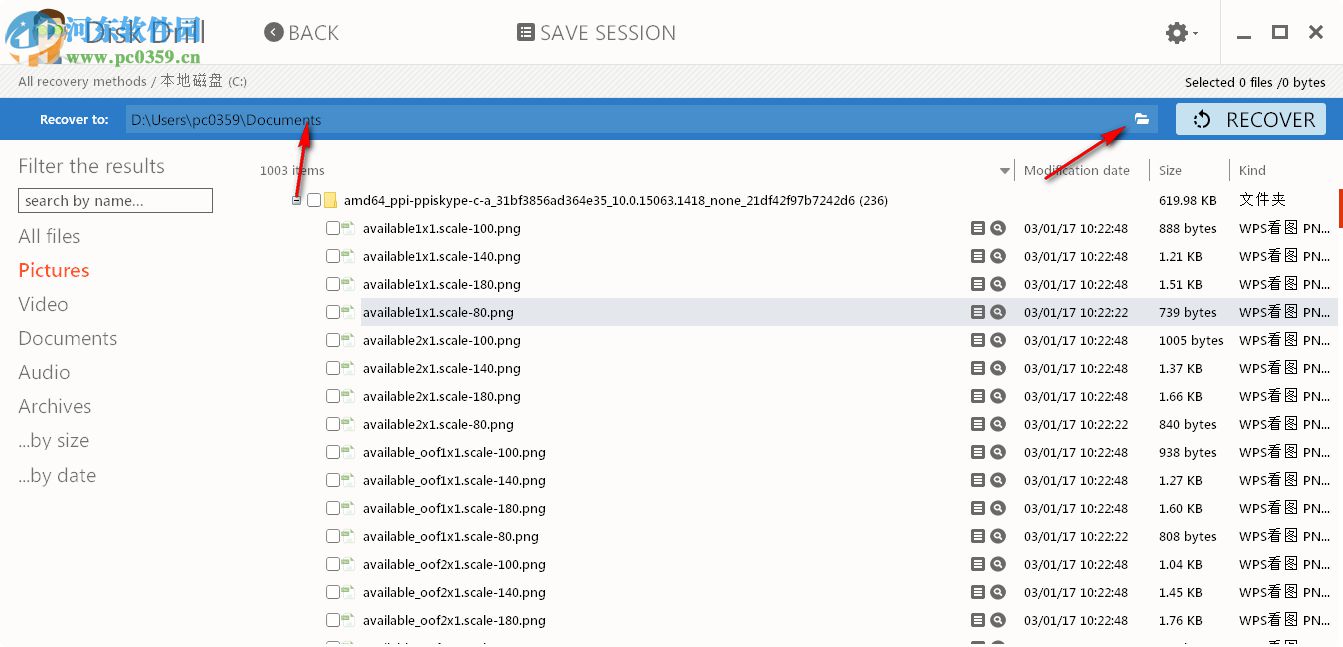Click preview magnifier icon for available_oof2x1.scale-180.png
This screenshot has width=1343, height=647.
(997, 620)
